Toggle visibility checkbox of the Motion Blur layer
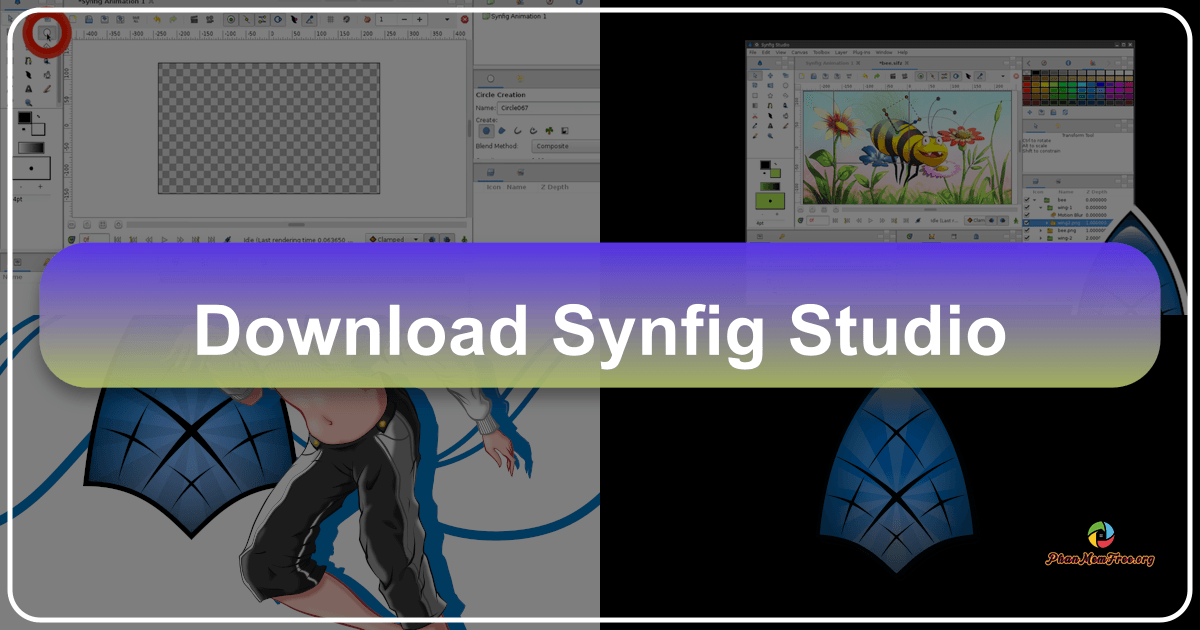The image size is (1200, 630). [1026, 214]
